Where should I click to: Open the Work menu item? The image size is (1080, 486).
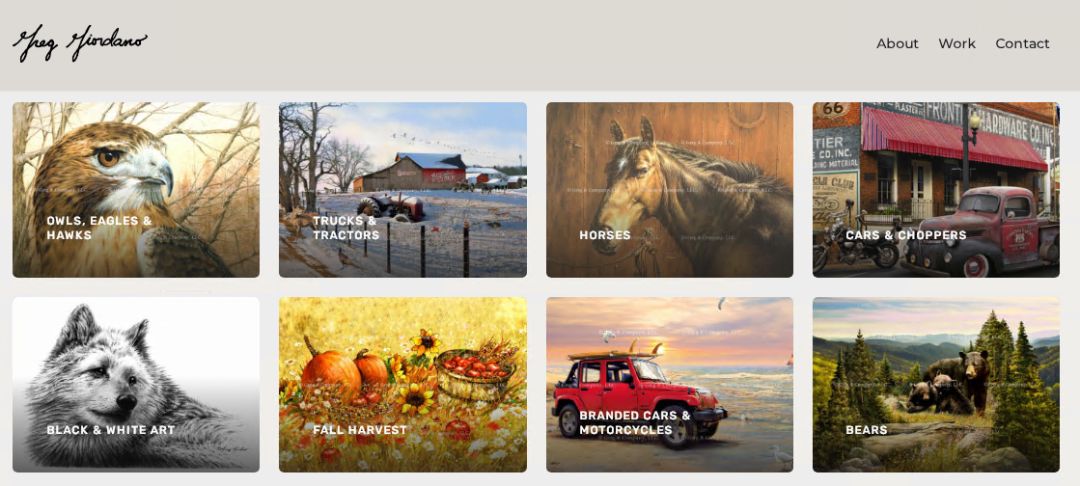pyautogui.click(x=957, y=43)
